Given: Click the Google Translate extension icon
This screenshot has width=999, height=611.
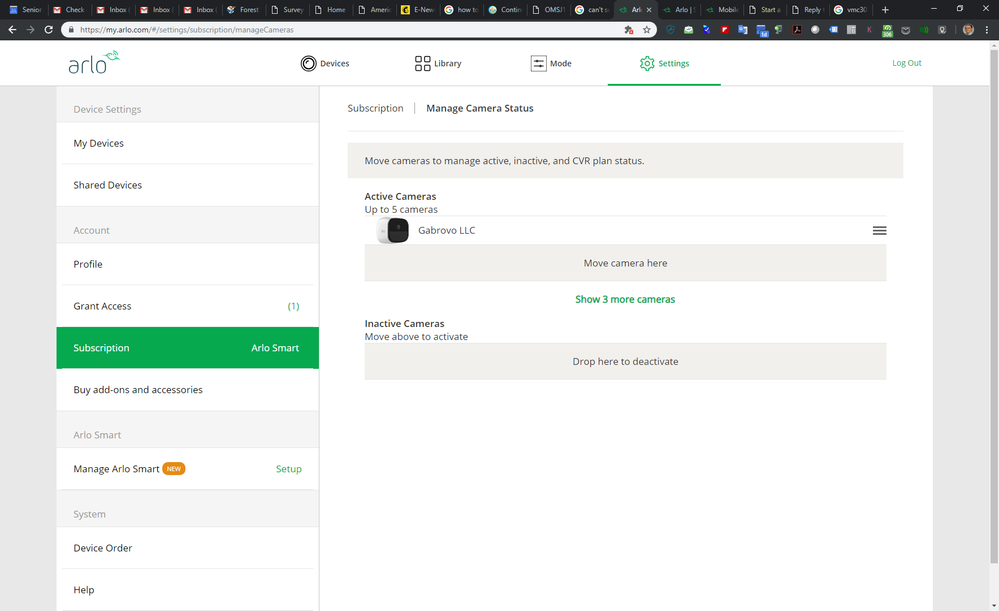Looking at the screenshot, I should [x=743, y=29].
